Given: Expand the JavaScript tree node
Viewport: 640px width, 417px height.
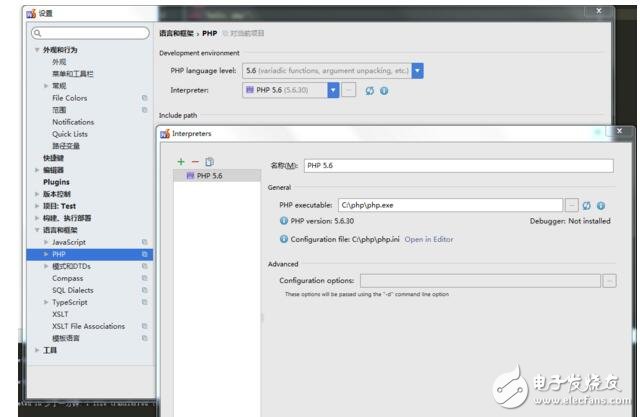Looking at the screenshot, I should tap(46, 242).
